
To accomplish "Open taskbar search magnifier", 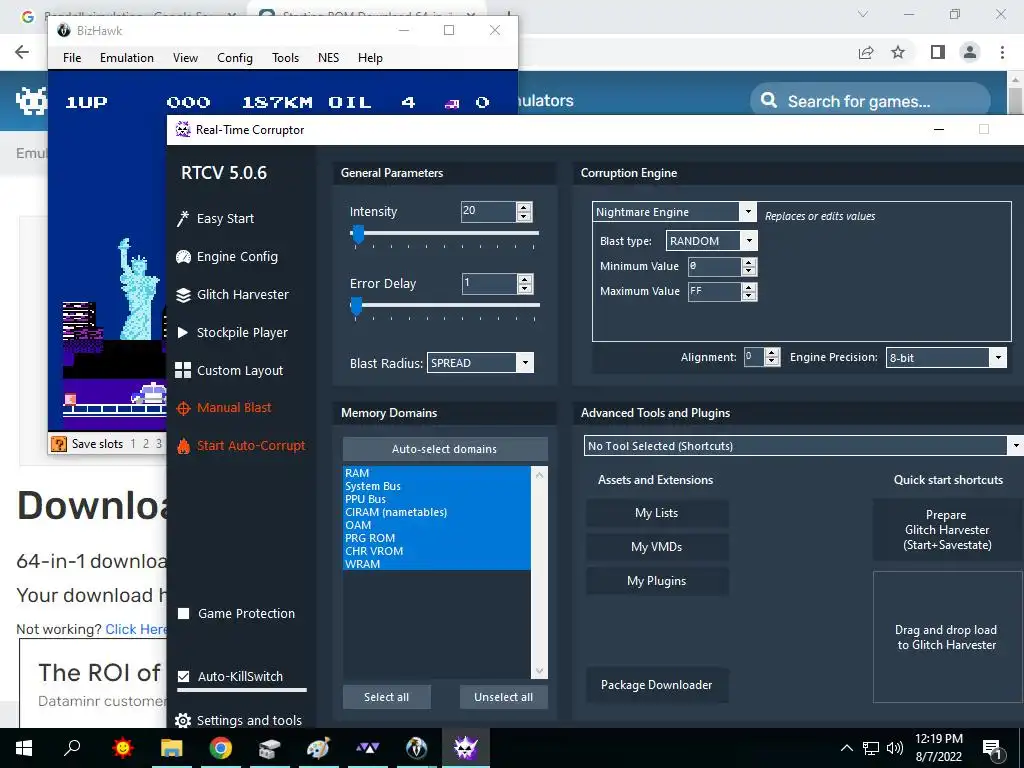I will pos(72,747).
